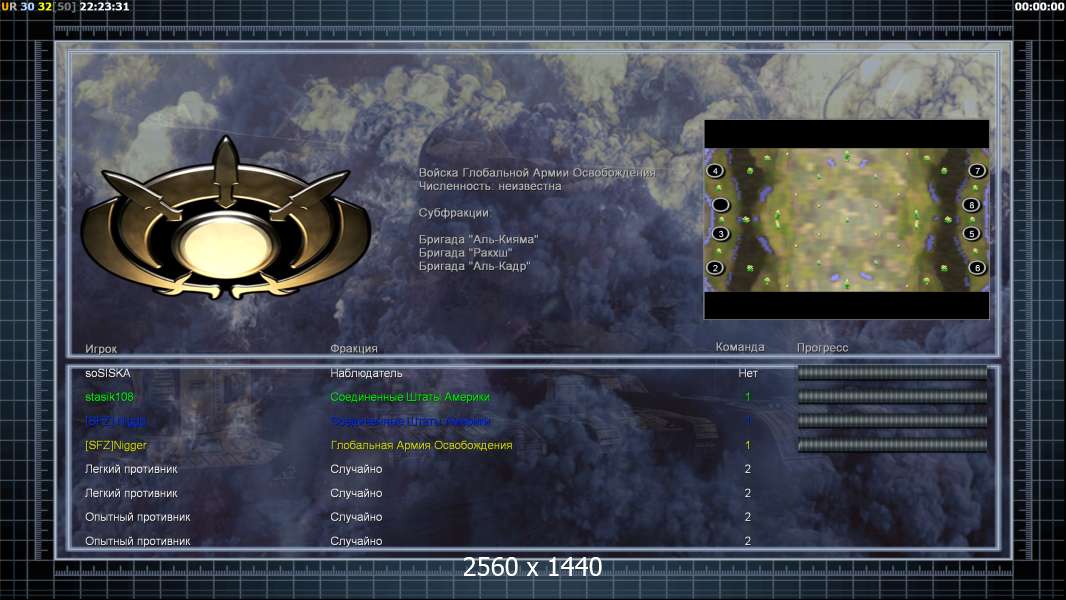This screenshot has height=600, width=1066.
Task: Click the Команда column header
Action: (740, 347)
